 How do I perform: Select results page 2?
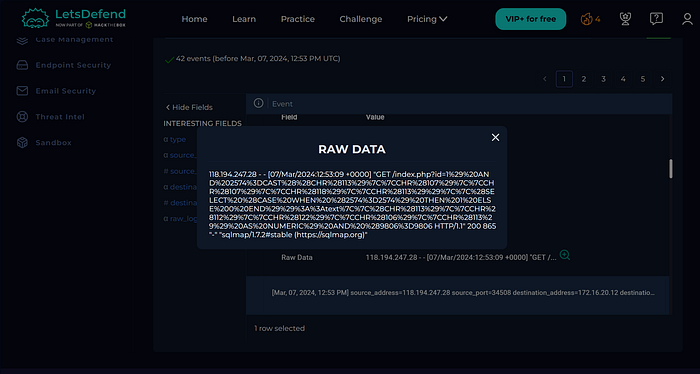[x=583, y=79]
